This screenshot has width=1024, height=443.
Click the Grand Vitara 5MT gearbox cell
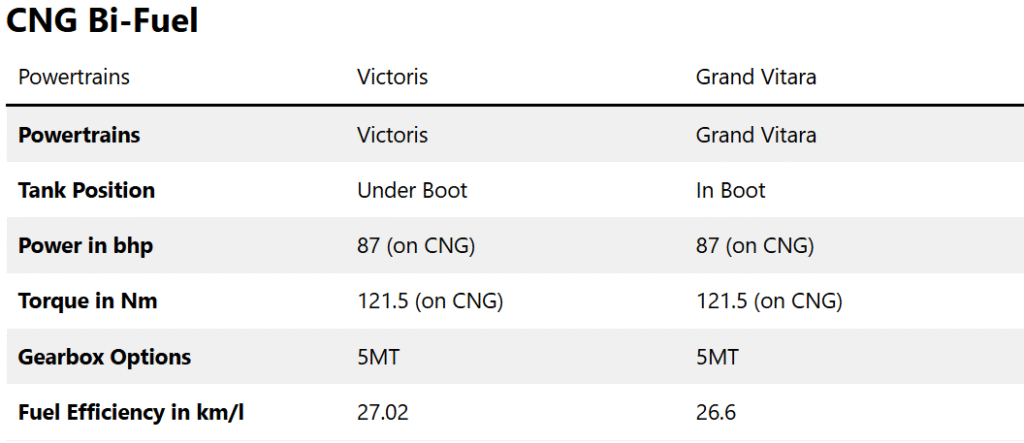coord(717,357)
